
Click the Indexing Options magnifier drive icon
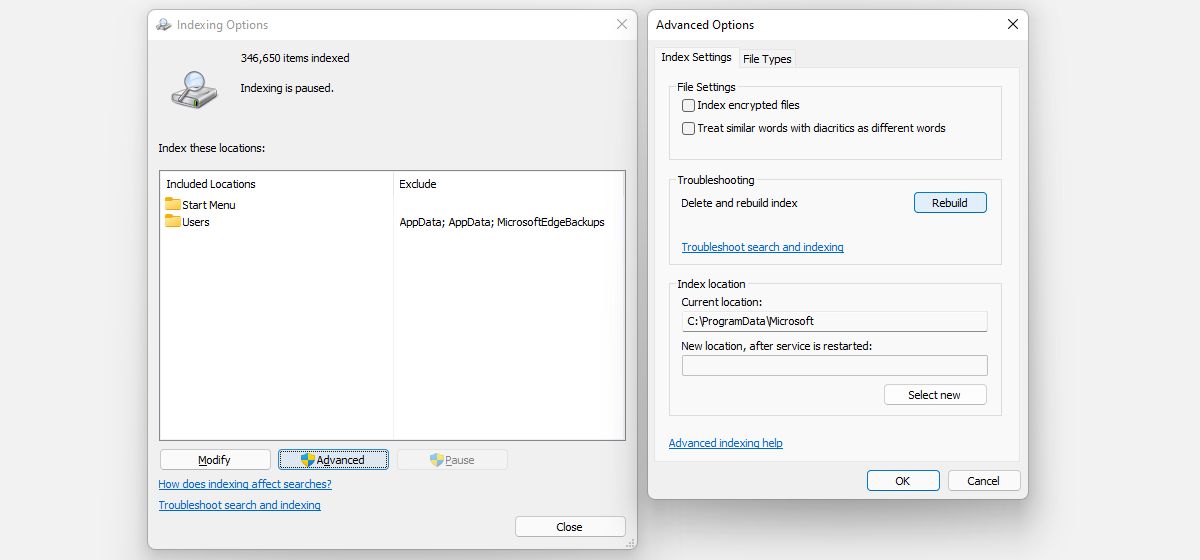(x=192, y=89)
